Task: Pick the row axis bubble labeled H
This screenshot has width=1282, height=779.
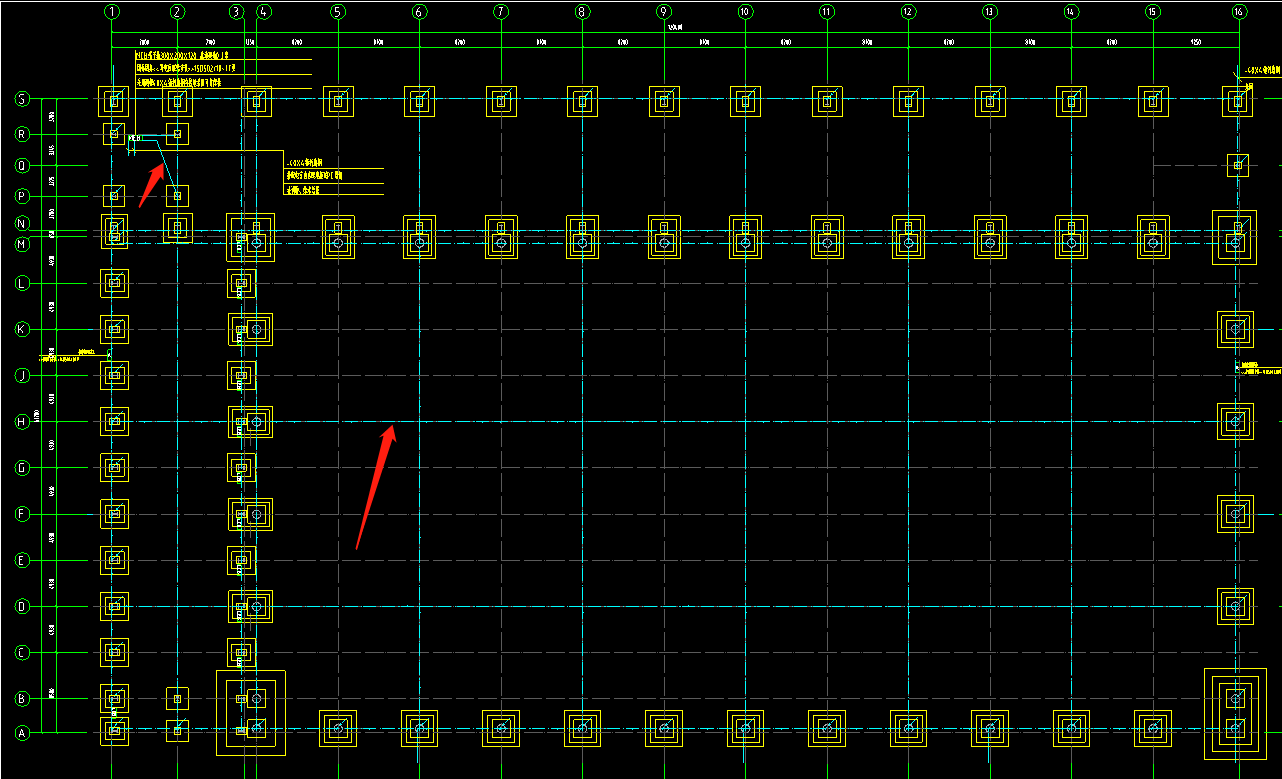Action: (21, 422)
